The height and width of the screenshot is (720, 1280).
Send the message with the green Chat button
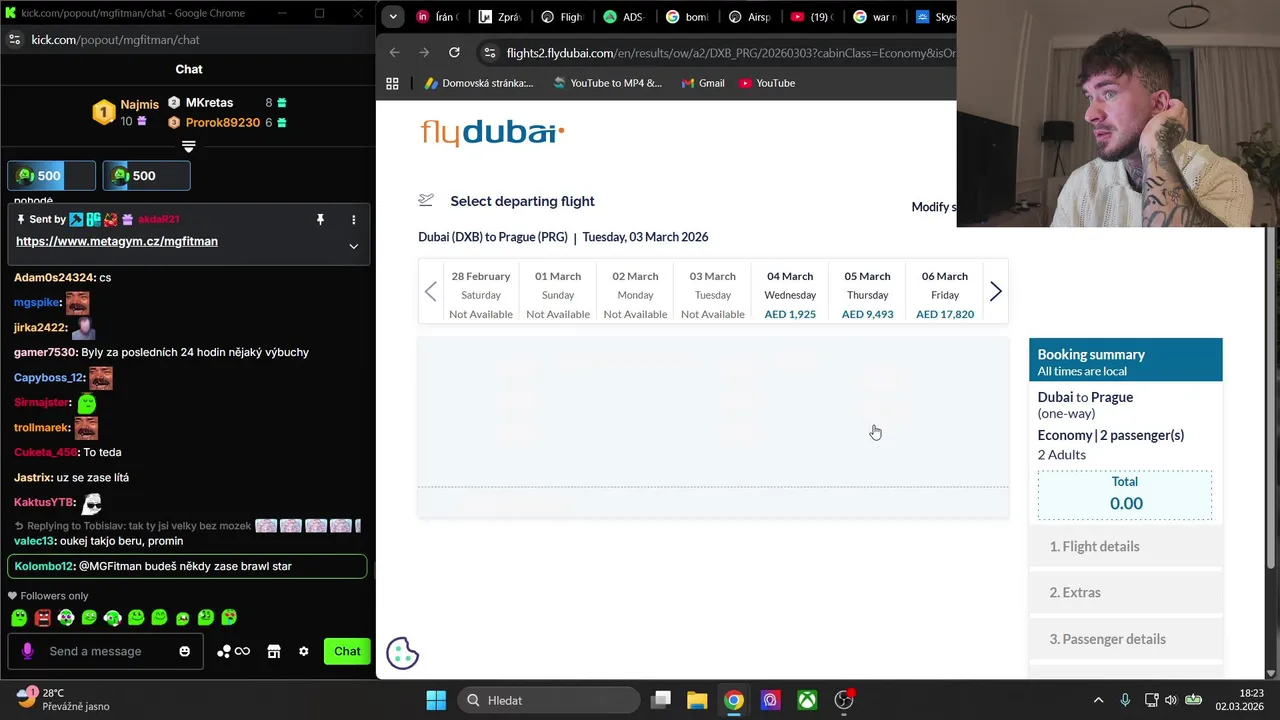(x=347, y=651)
